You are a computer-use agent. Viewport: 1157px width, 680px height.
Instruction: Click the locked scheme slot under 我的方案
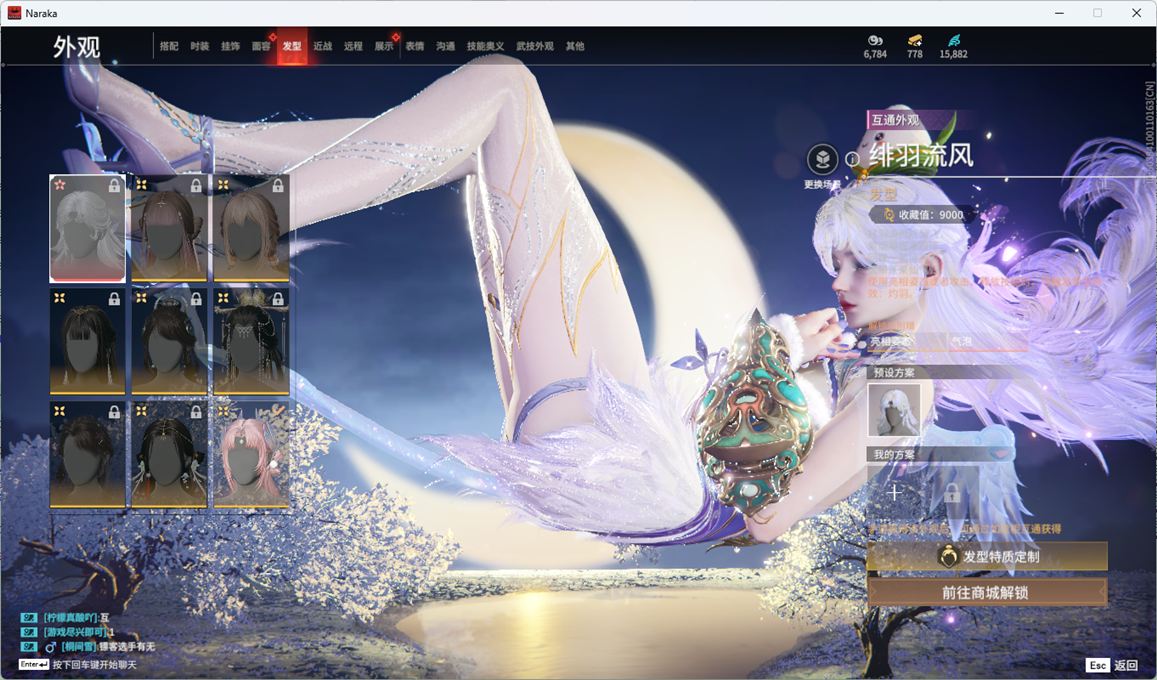[x=951, y=492]
